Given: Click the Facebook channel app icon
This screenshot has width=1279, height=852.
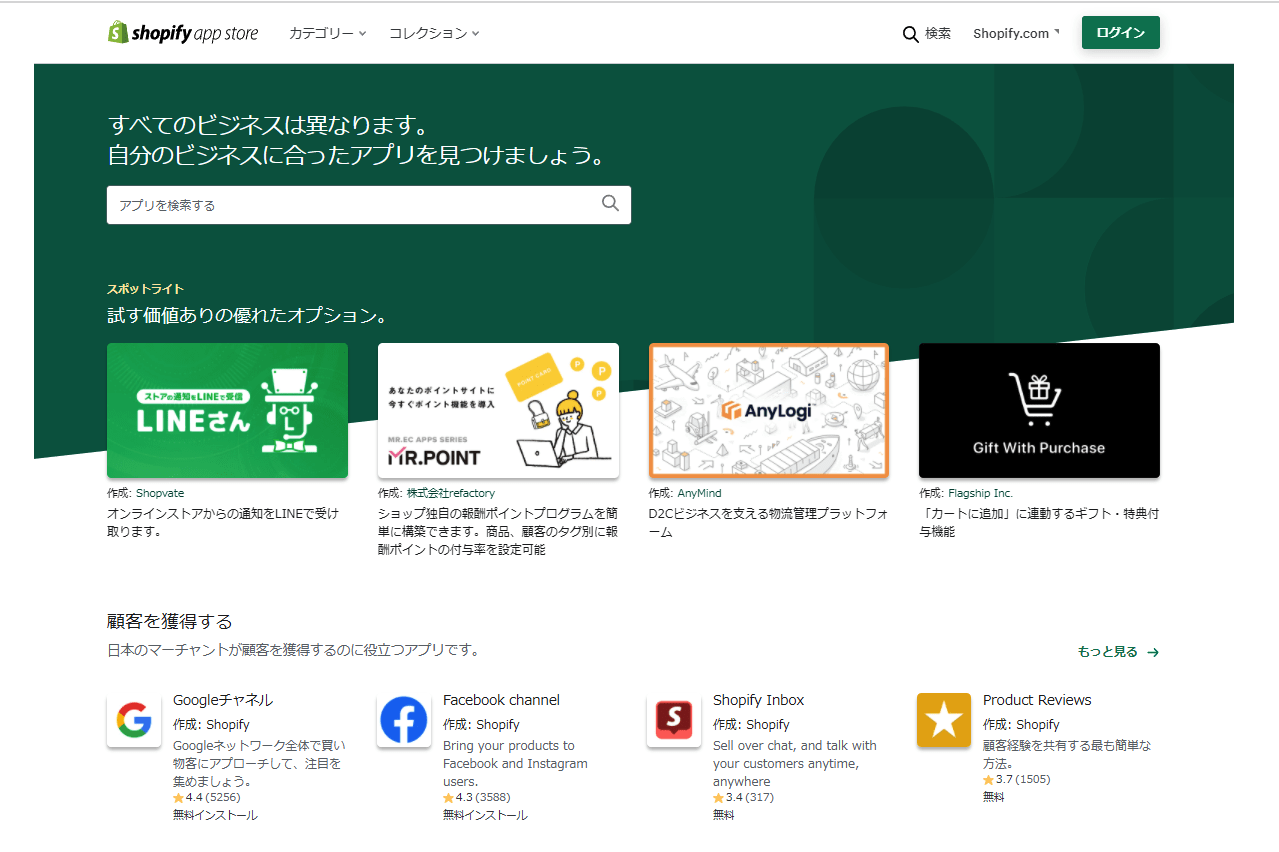Looking at the screenshot, I should point(404,720).
